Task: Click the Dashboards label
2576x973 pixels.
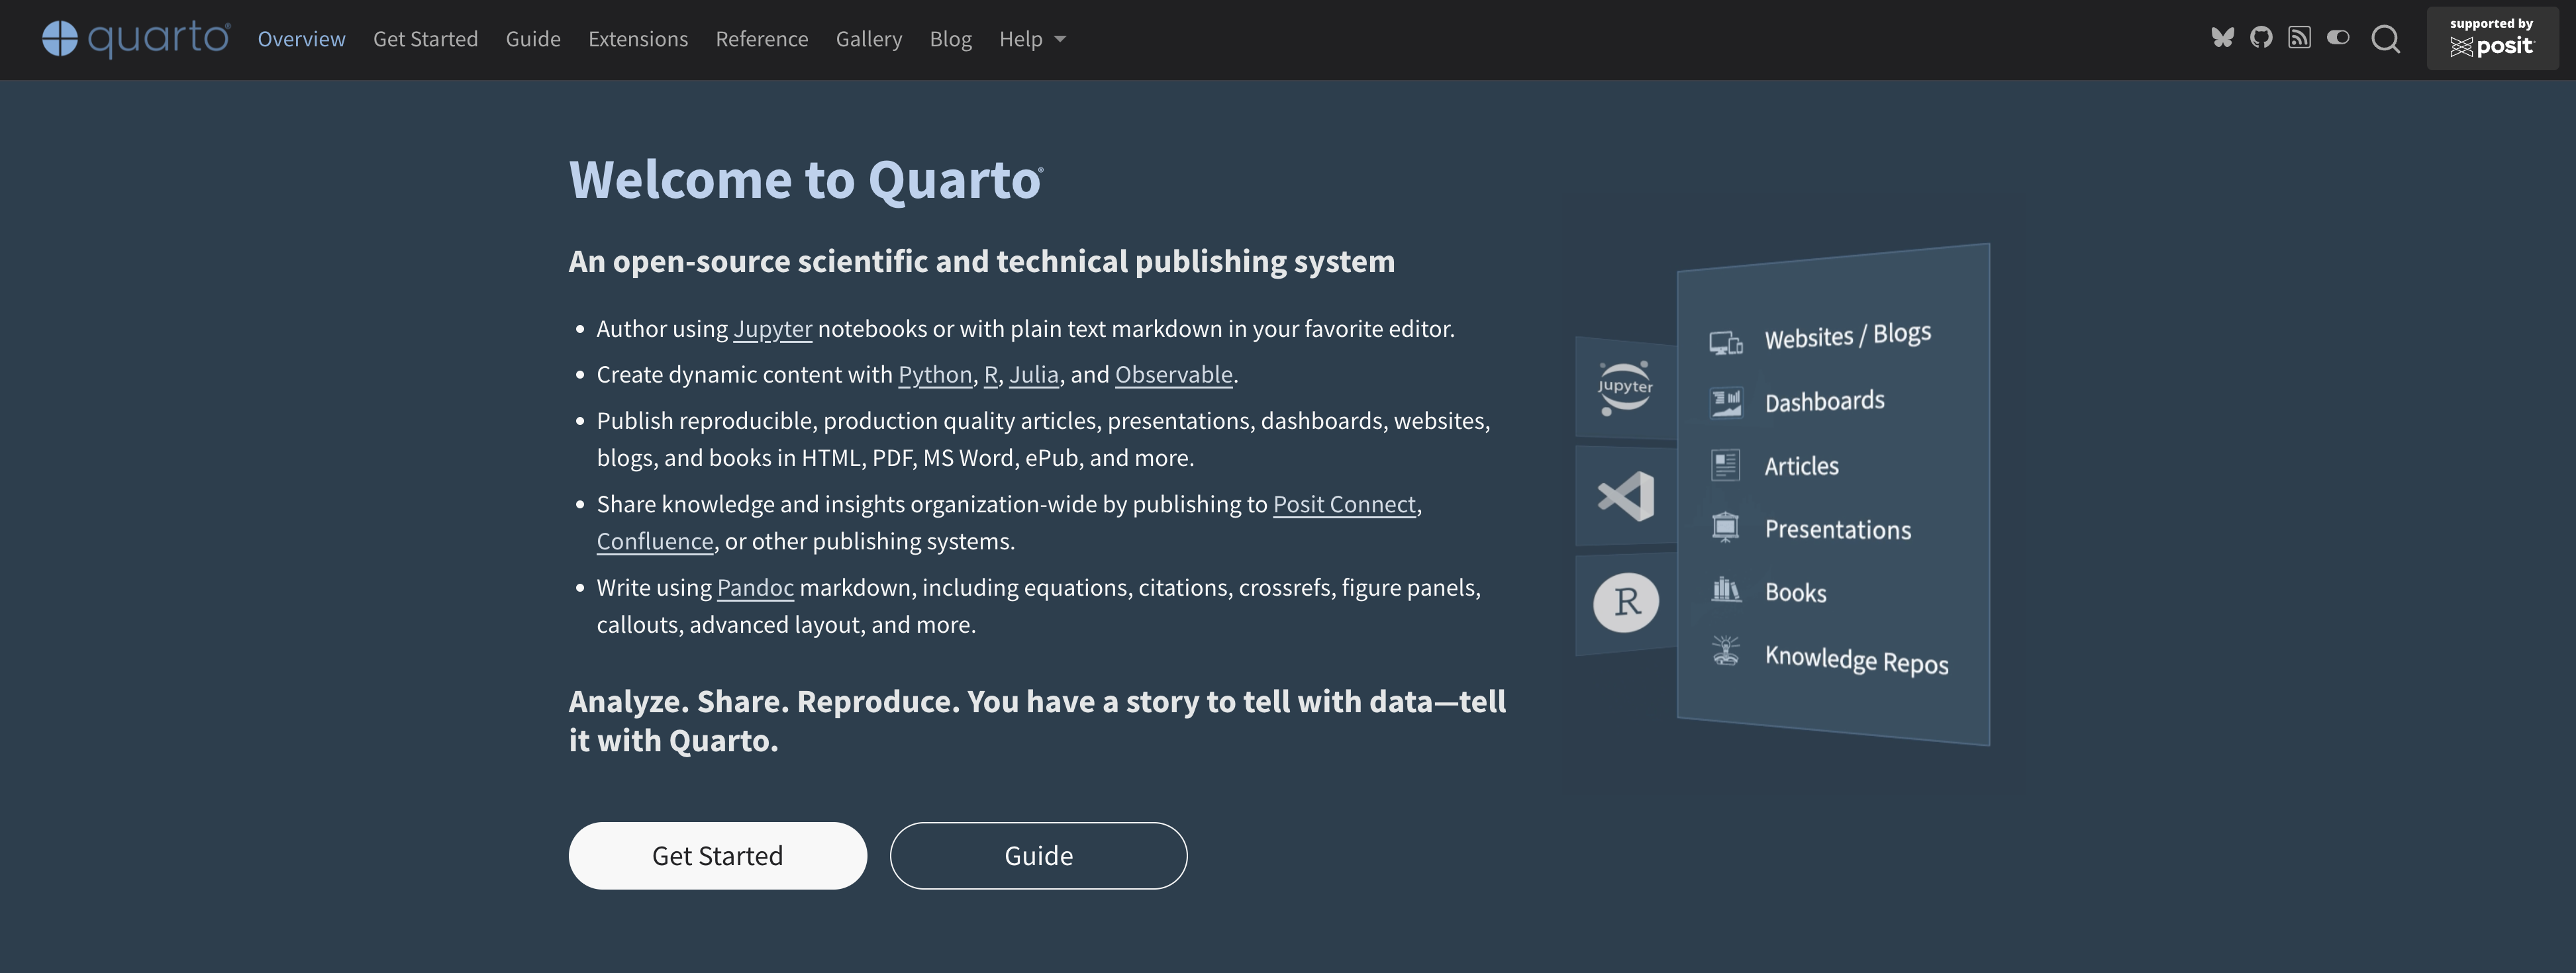Action: point(1824,402)
